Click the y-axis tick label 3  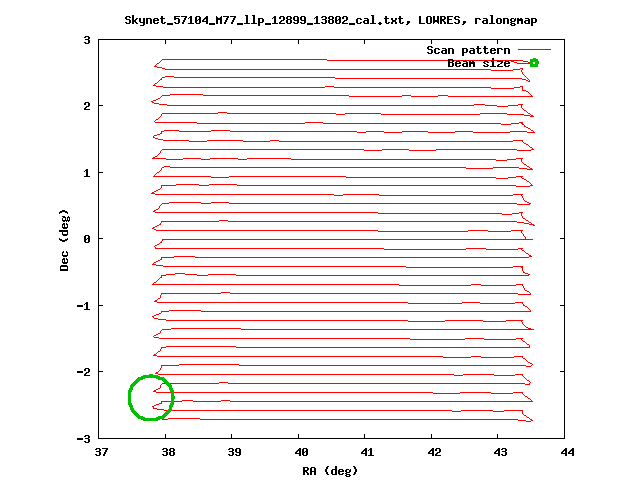click(88, 40)
